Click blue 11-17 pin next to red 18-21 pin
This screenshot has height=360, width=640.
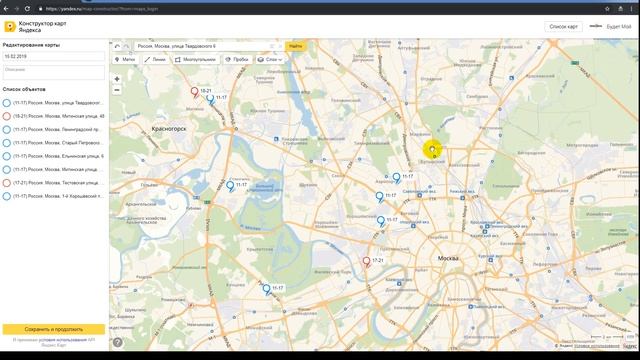pos(210,99)
